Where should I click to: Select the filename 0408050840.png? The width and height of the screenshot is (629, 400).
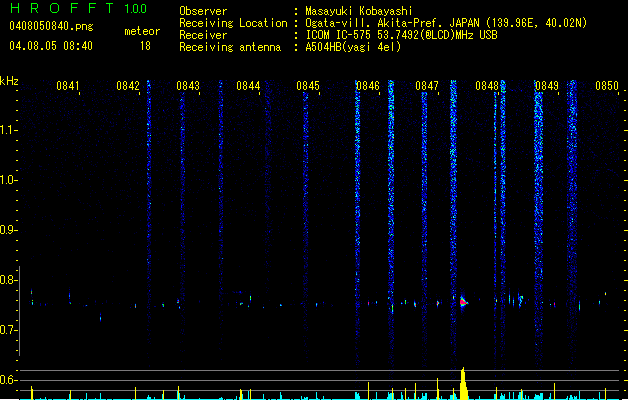51,26
